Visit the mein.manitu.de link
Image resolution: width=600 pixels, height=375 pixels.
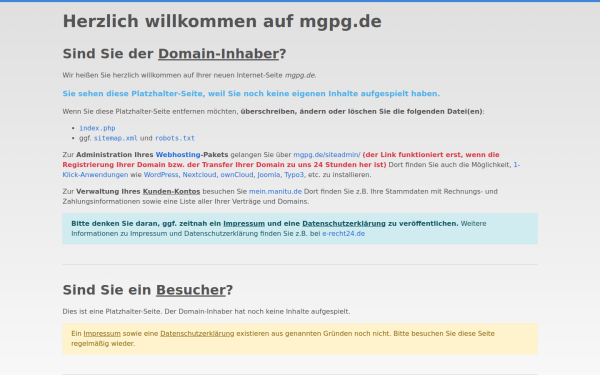[x=276, y=191]
